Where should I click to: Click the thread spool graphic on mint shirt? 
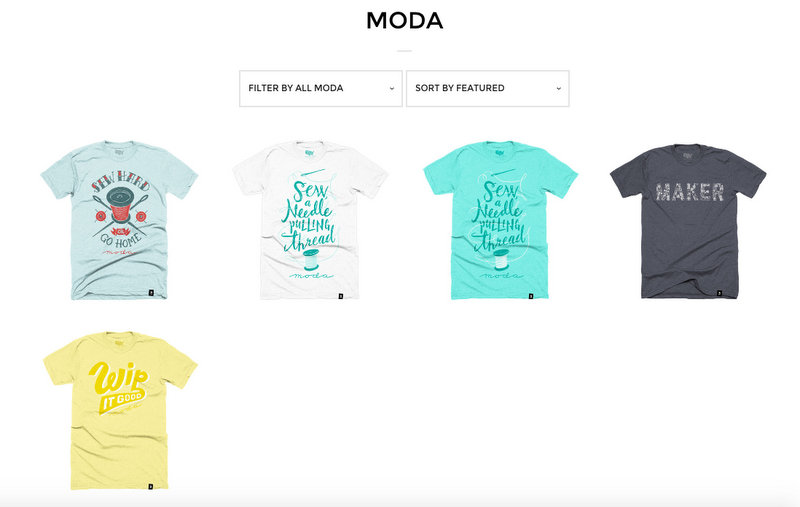(x=501, y=260)
